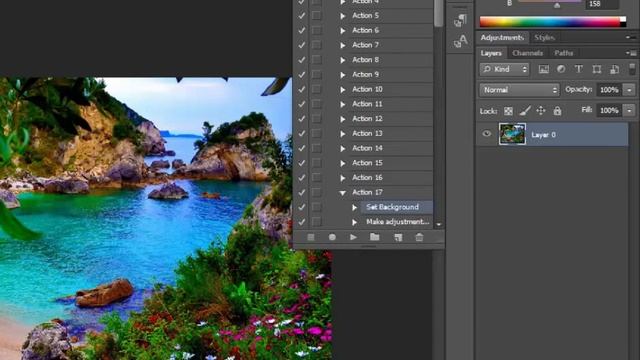640x360 pixels.
Task: Click the Stop playing/recording action button
Action: 311,237
